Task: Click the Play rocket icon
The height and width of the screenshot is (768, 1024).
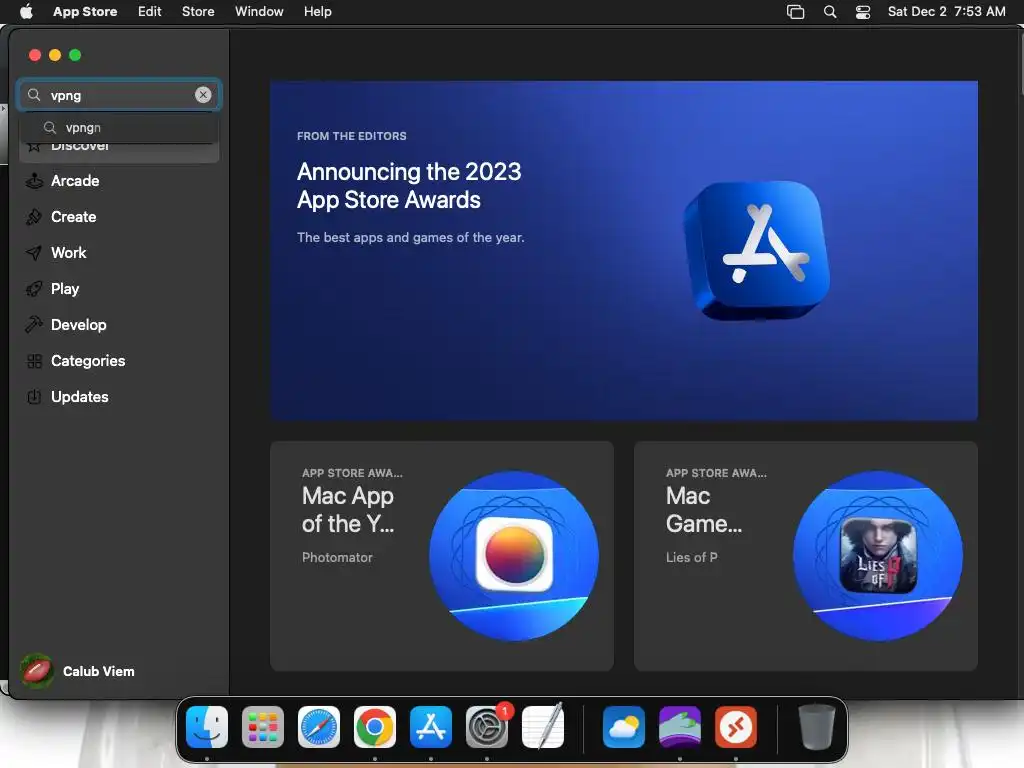Action: point(34,289)
